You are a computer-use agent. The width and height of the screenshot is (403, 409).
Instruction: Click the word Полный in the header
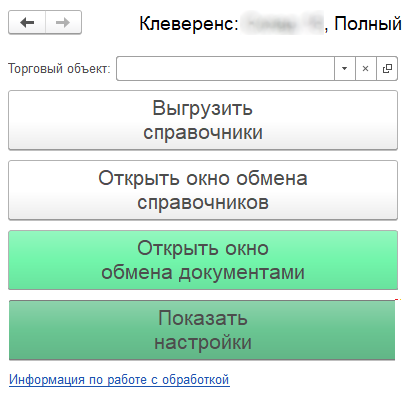coord(368,24)
